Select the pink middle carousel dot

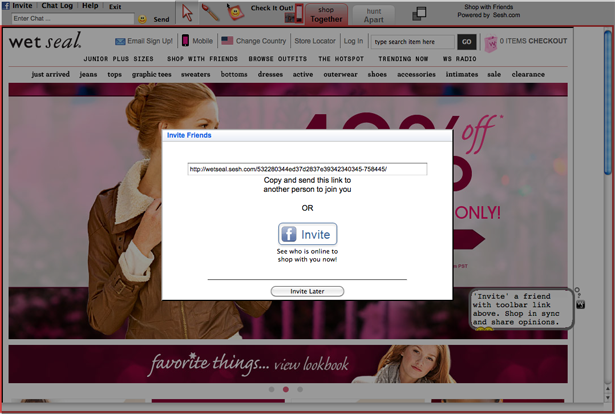(x=286, y=389)
